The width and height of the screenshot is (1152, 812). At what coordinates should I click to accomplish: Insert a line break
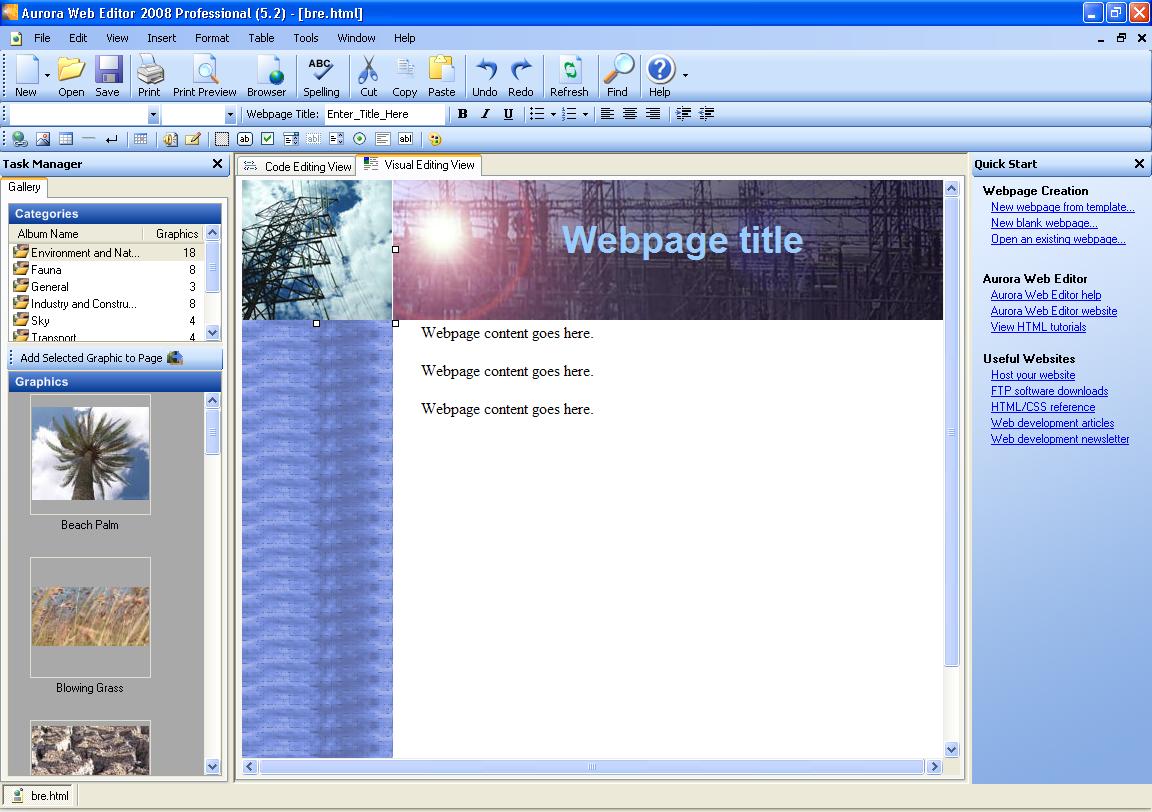(112, 139)
